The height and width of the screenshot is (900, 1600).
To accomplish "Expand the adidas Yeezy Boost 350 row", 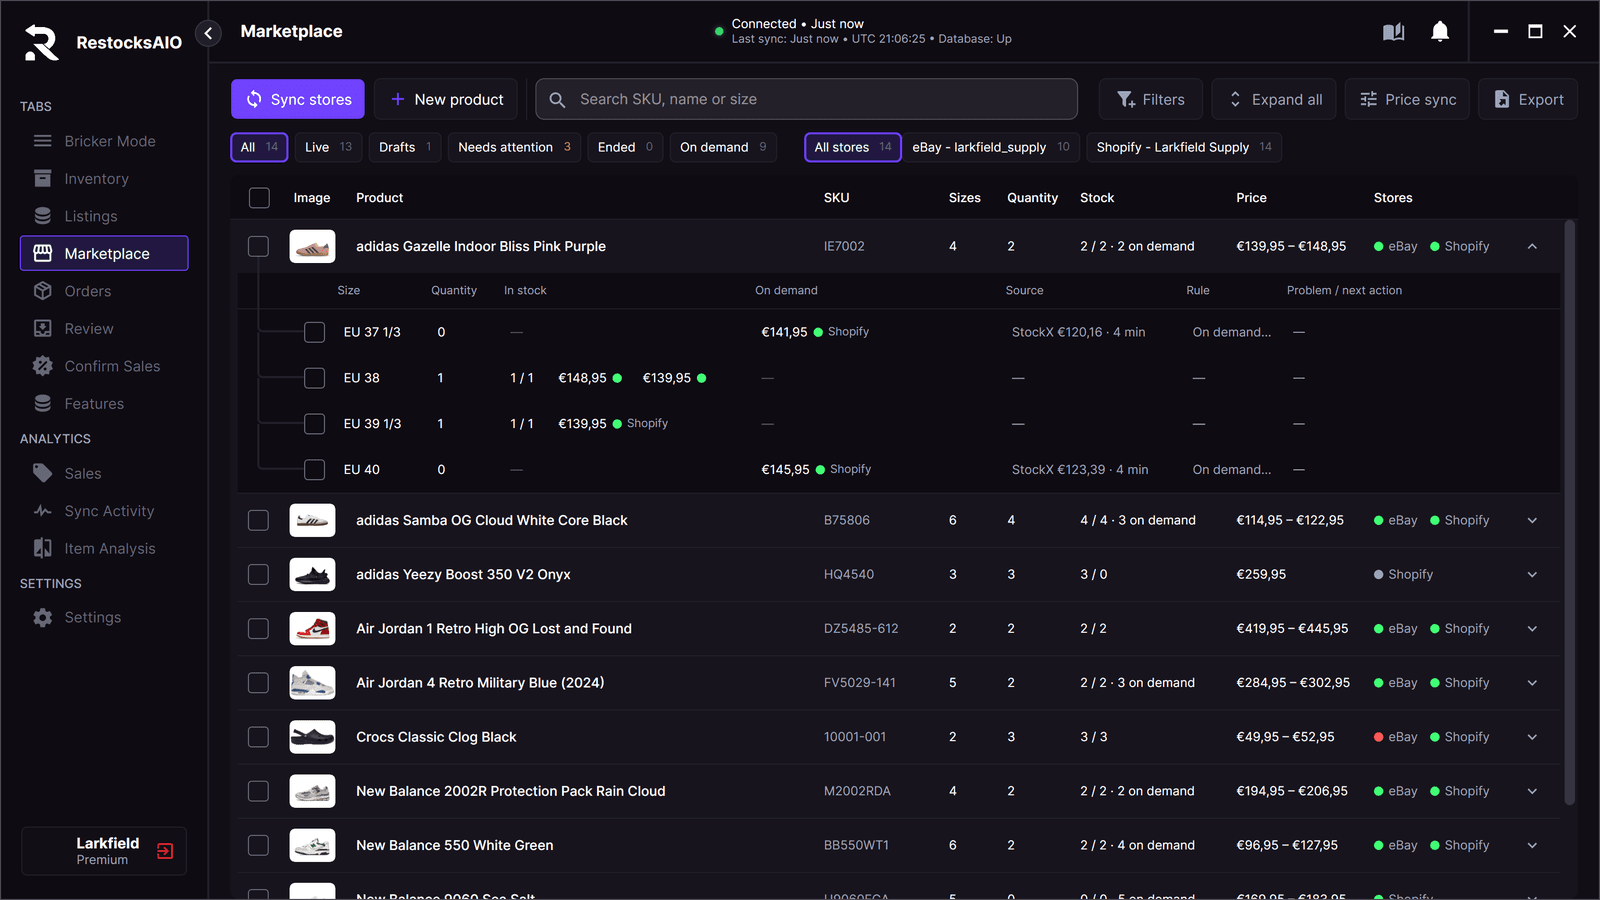I will pyautogui.click(x=1532, y=574).
